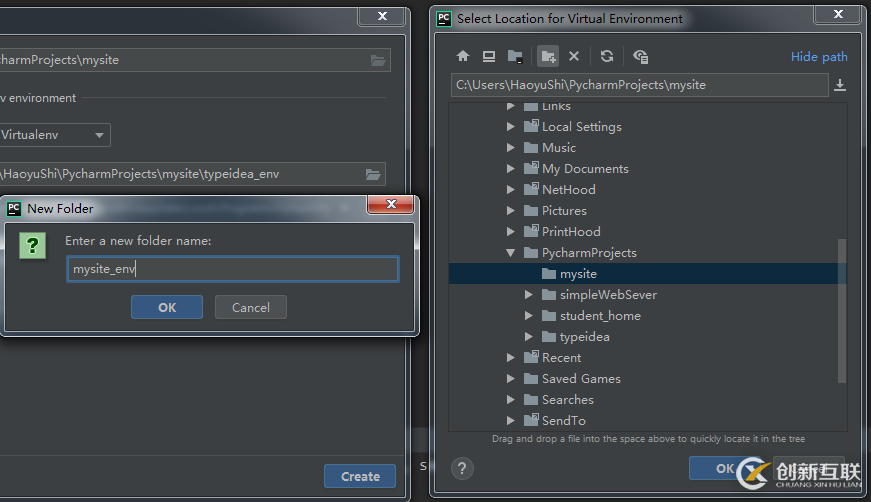Expand the NetHood folder

pos(510,189)
